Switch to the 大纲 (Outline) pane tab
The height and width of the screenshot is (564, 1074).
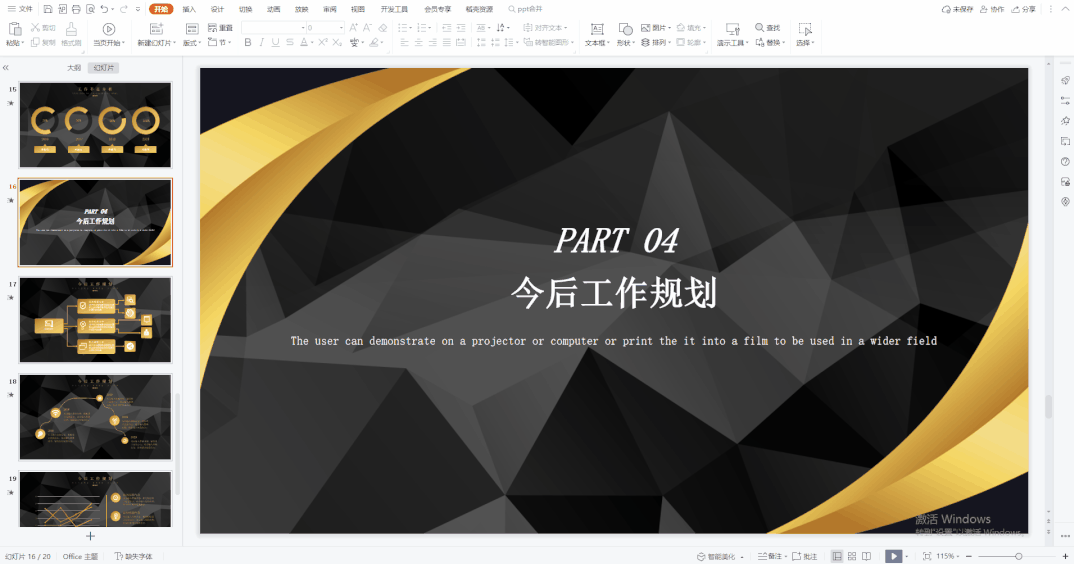[x=74, y=68]
